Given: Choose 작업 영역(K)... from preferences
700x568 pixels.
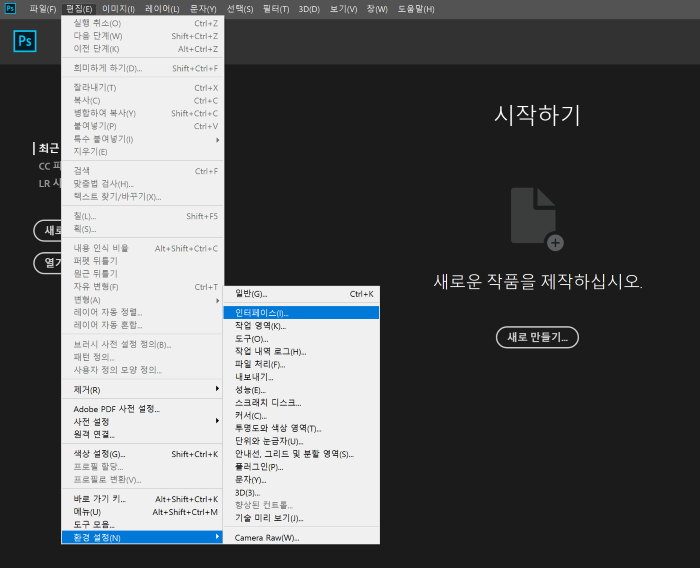Looking at the screenshot, I should coord(301,326).
